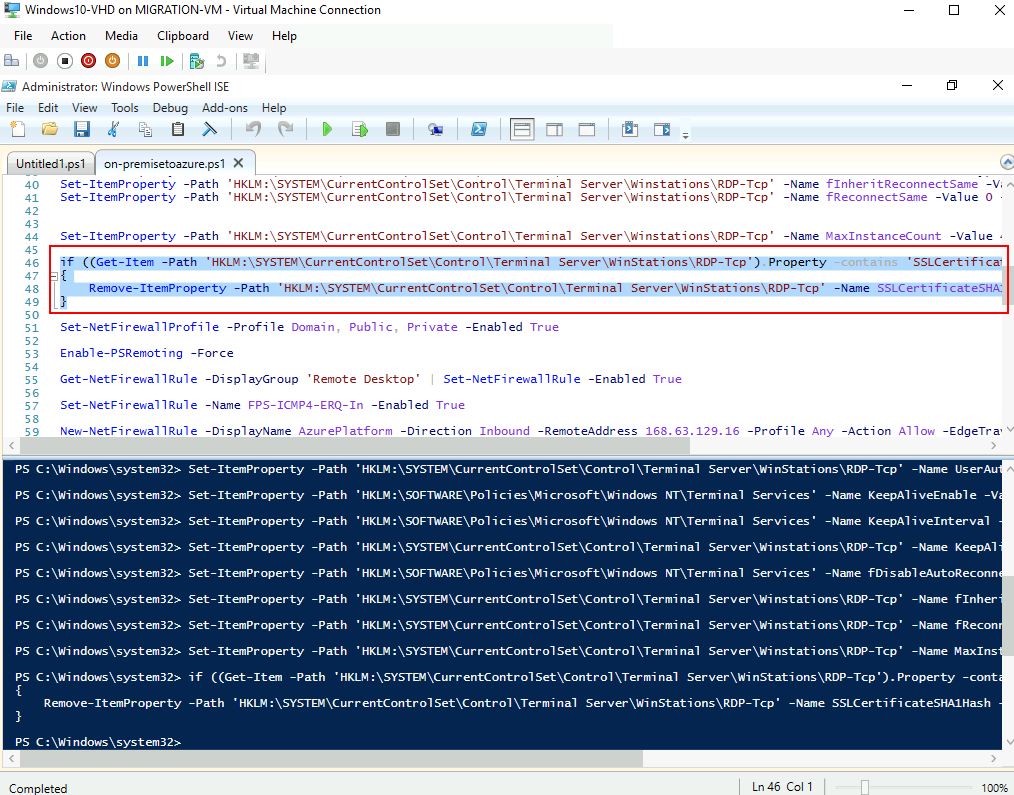The image size is (1014, 795).
Task: Show script pane on the right
Action: [554, 129]
